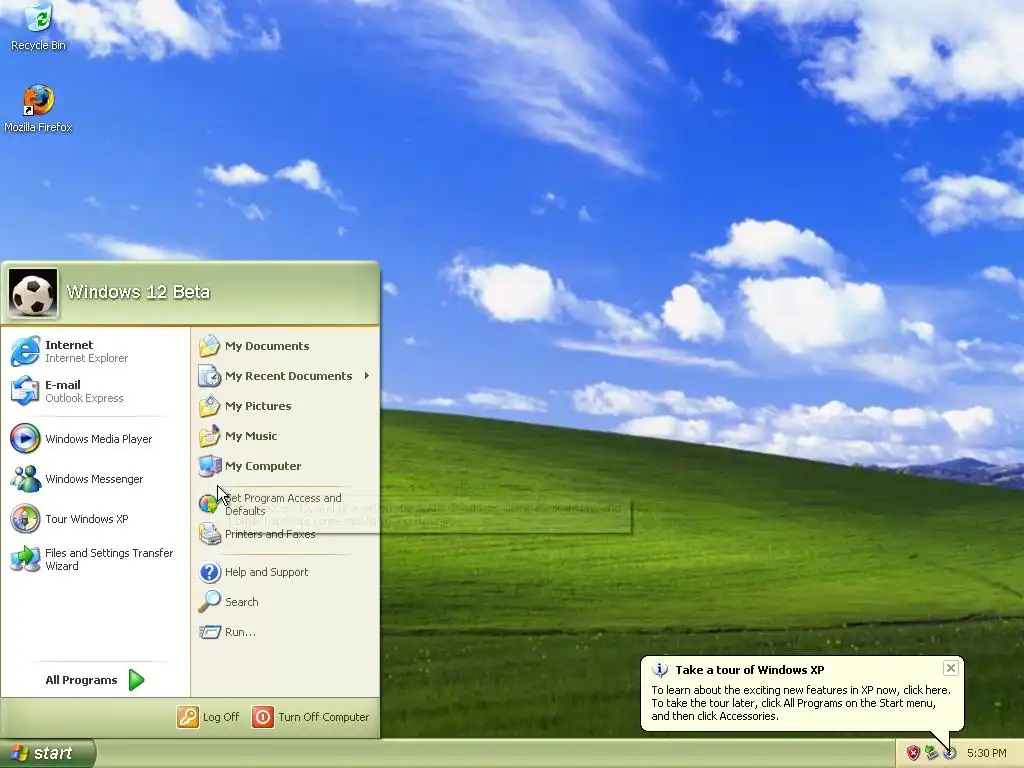Choose Set Program Access and Defaults
Screen dimensions: 1024x768
(283, 504)
